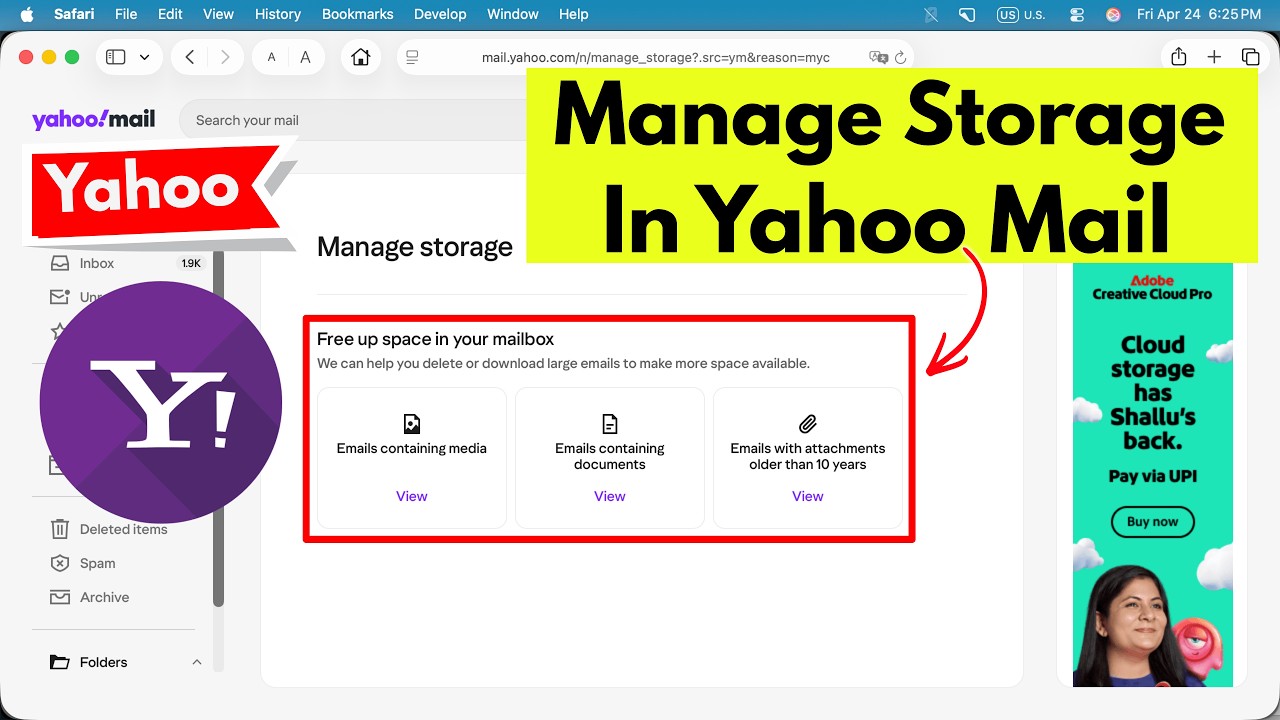The image size is (1280, 720).
Task: Show Safari tab overview
Action: pyautogui.click(x=1250, y=57)
